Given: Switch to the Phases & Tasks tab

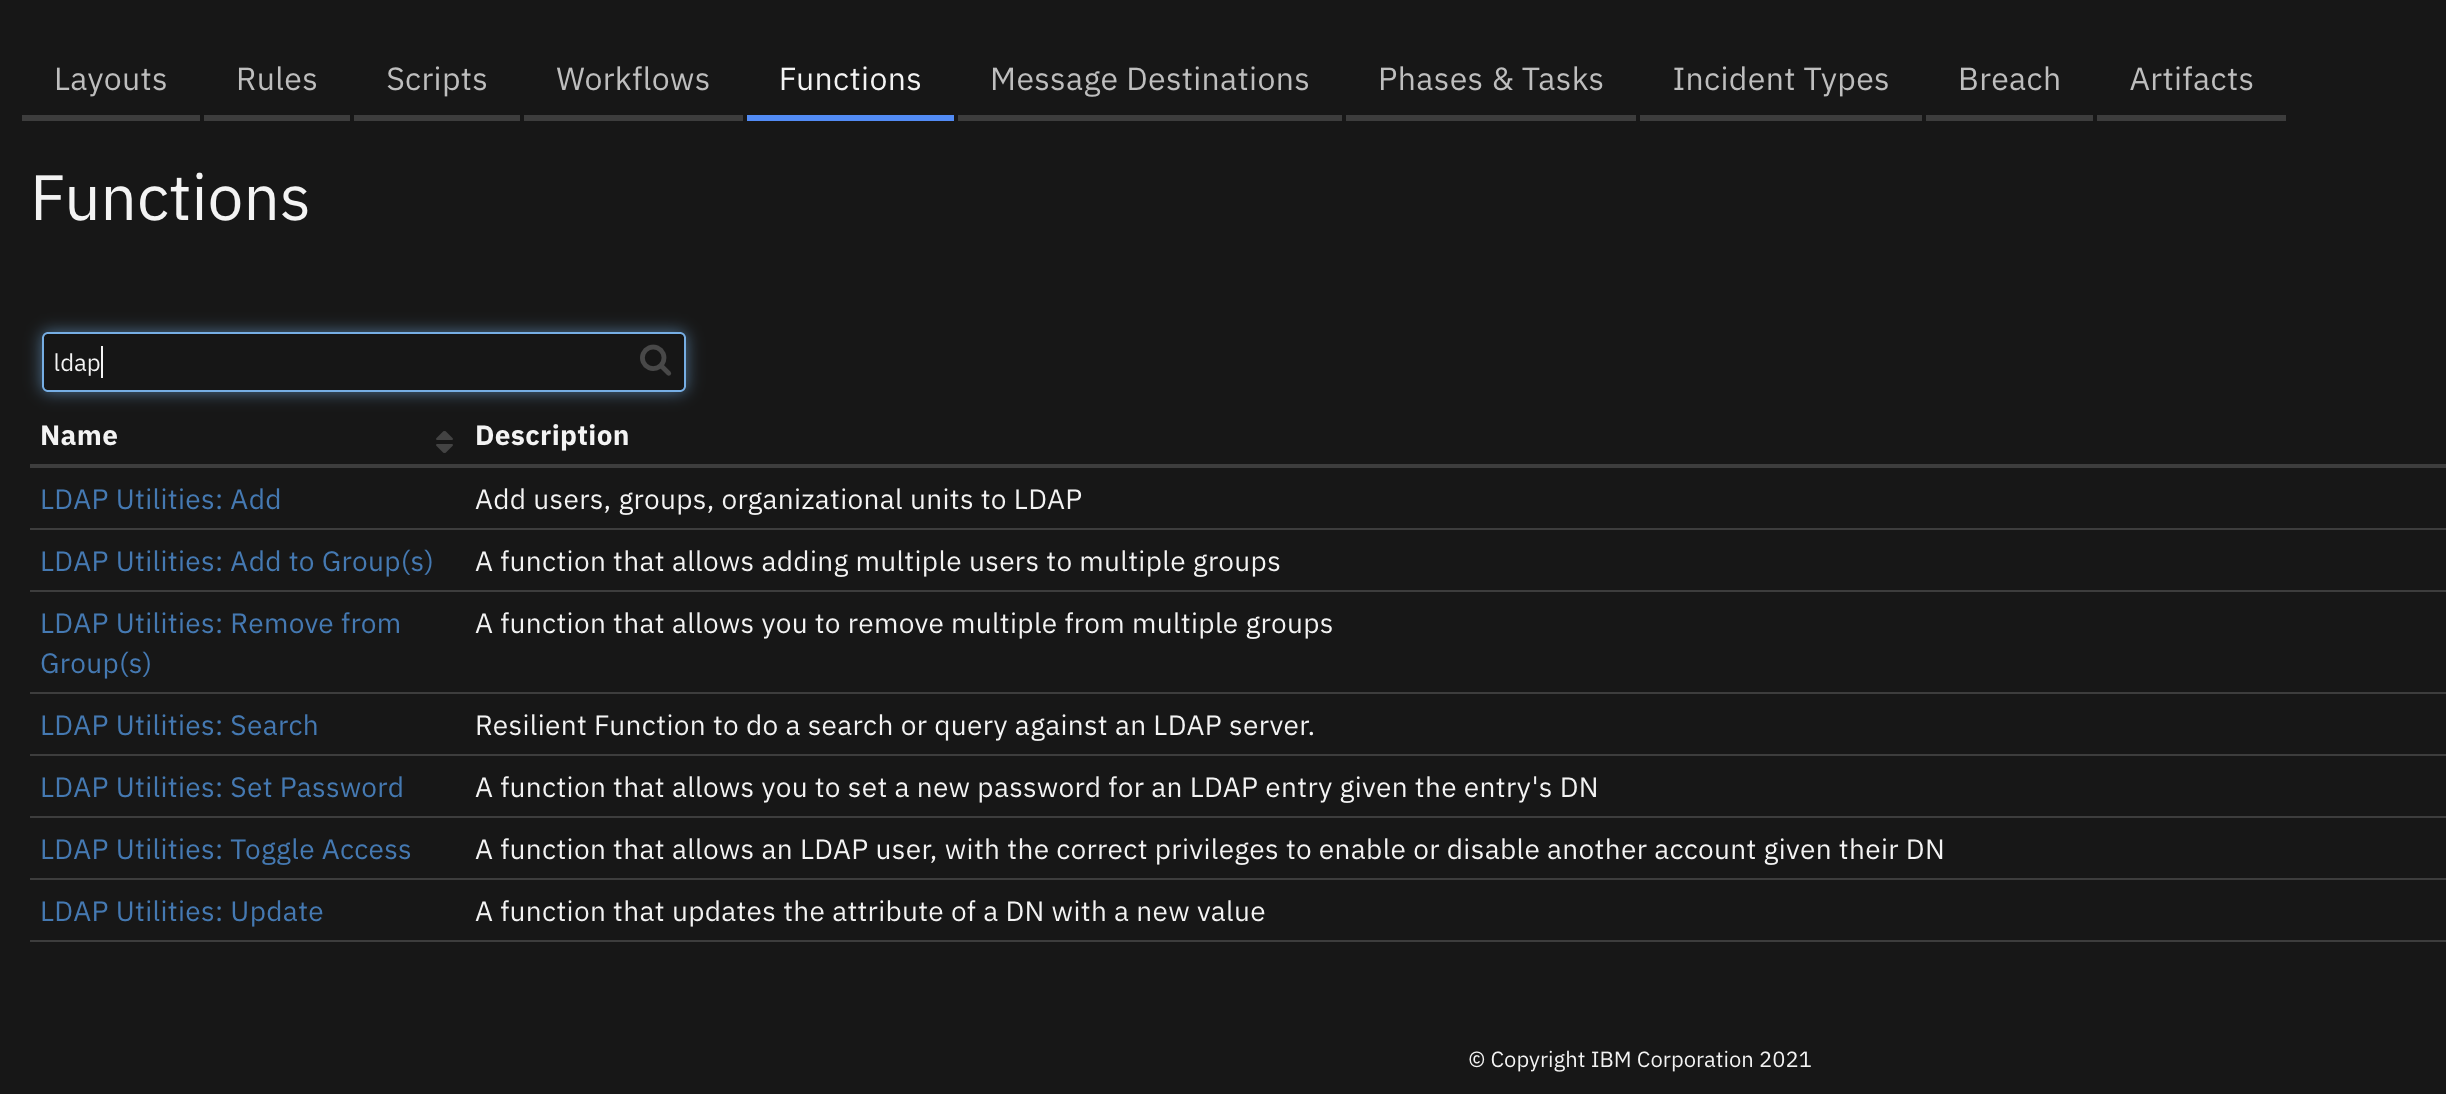Looking at the screenshot, I should tap(1489, 79).
